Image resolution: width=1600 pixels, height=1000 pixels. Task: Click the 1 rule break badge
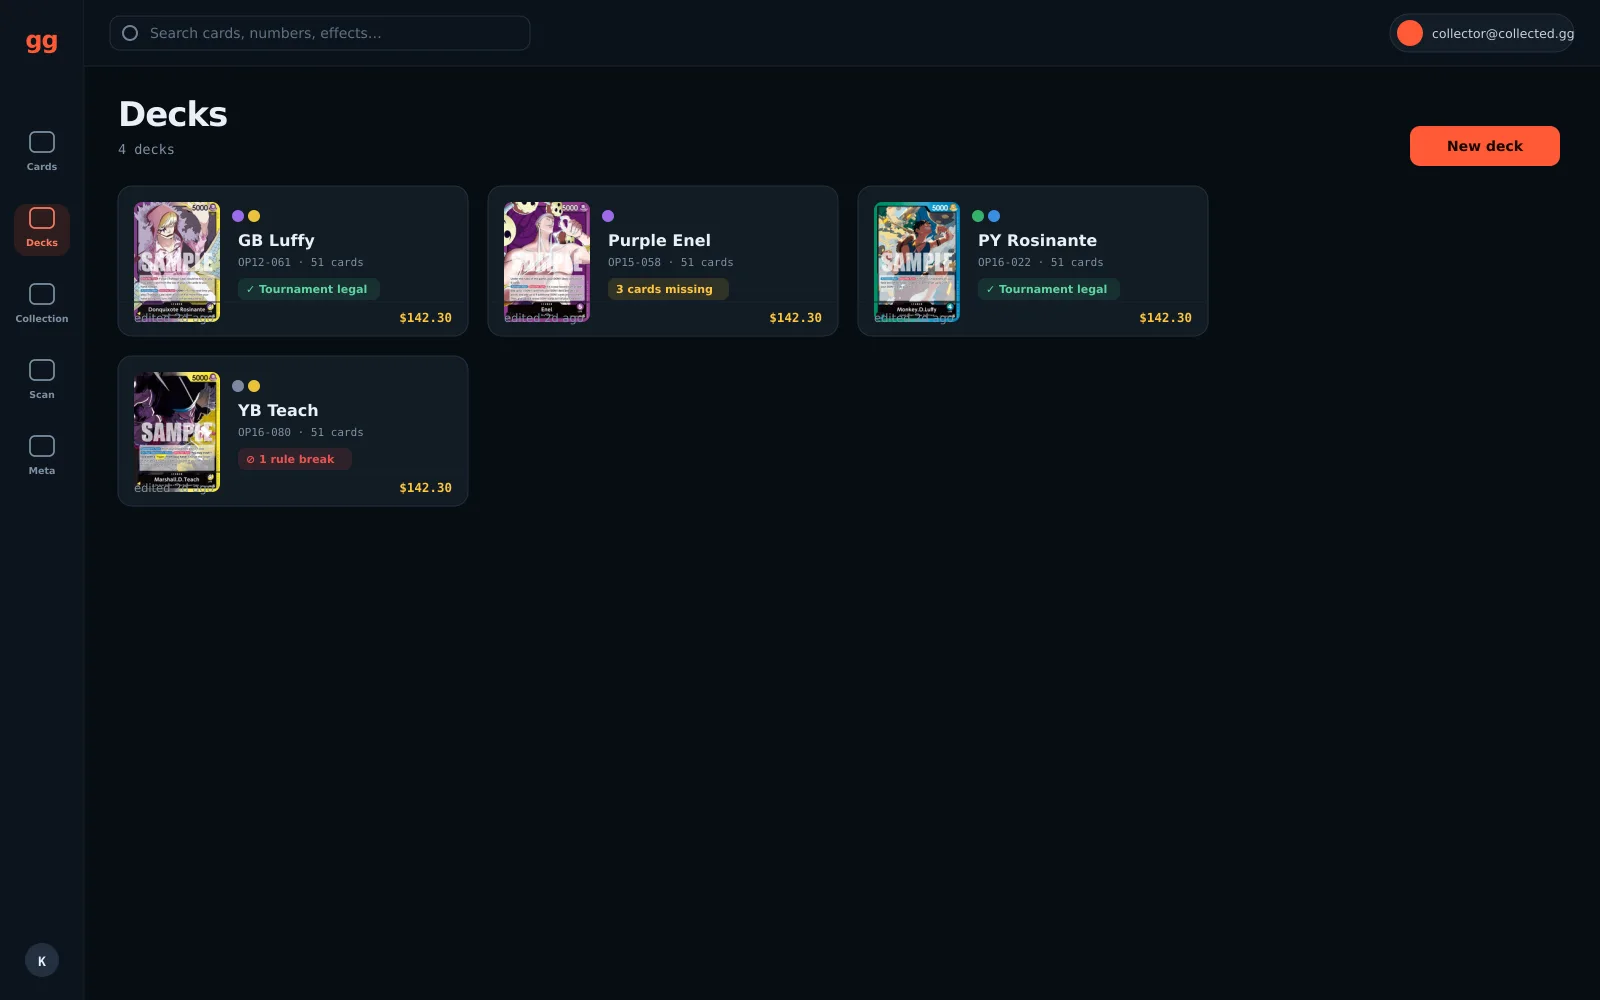294,459
